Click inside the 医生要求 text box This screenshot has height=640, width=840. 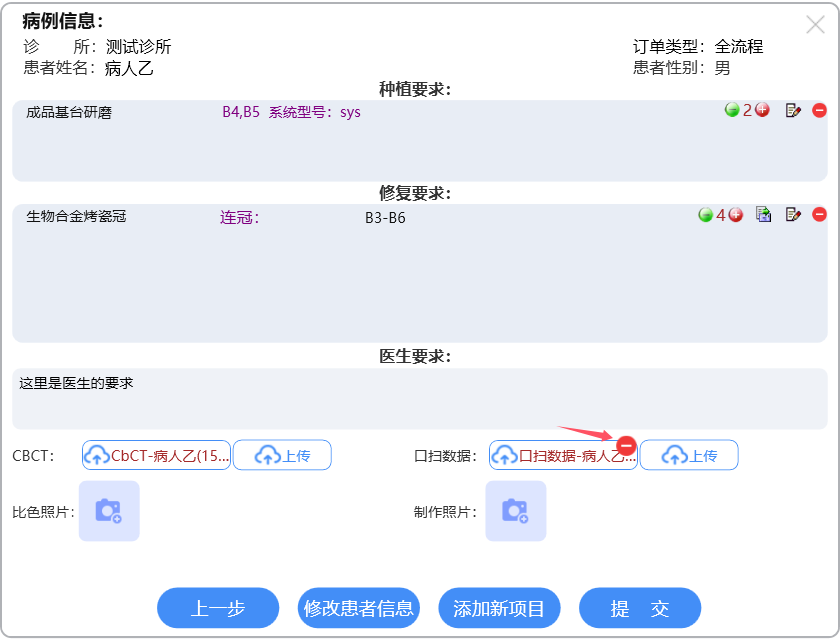pos(420,398)
